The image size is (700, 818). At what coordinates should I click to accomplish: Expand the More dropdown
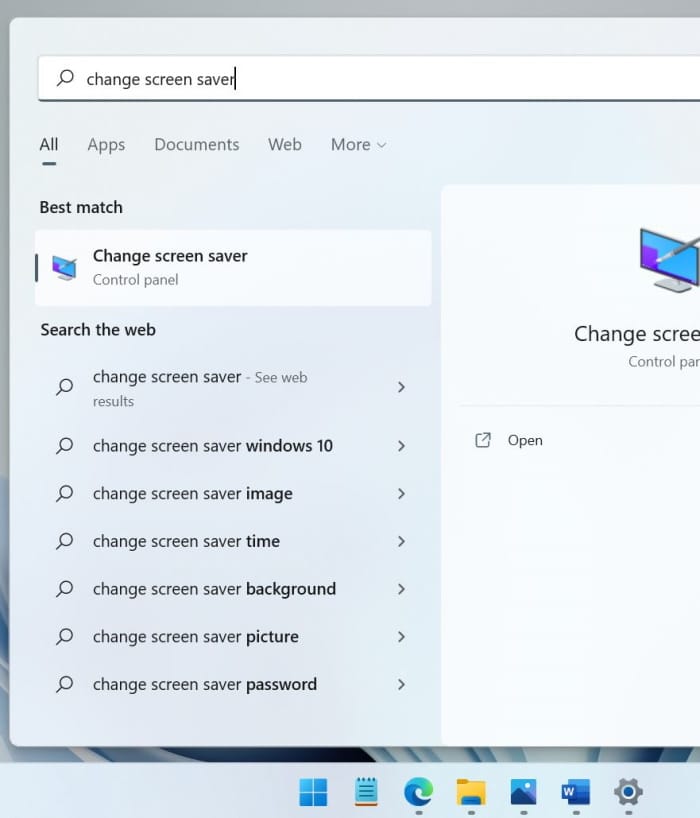point(358,145)
